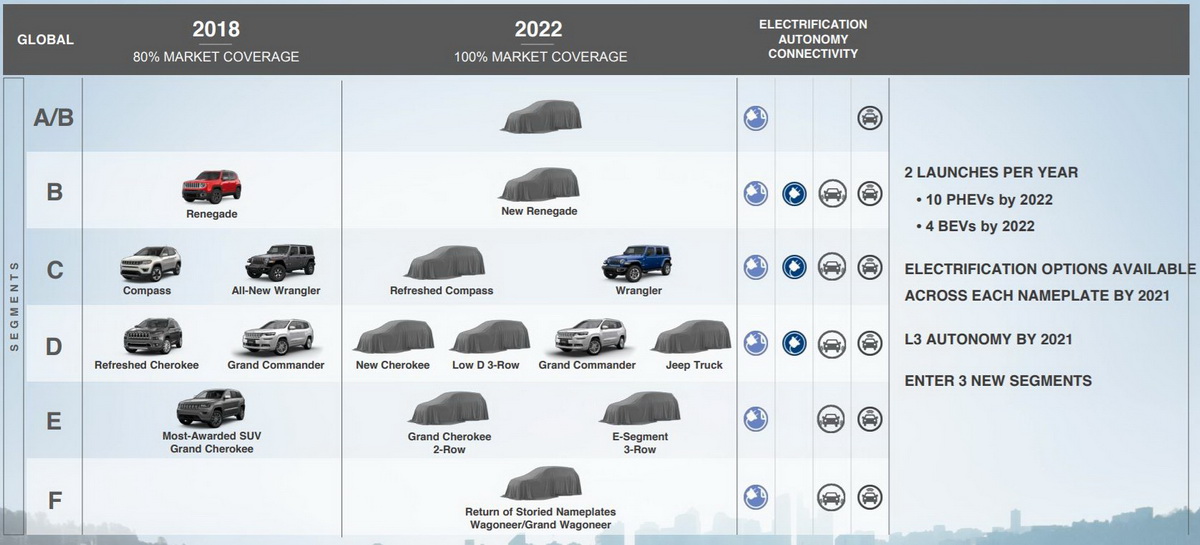Select the covered vehicle in the A/B segment

[541, 117]
